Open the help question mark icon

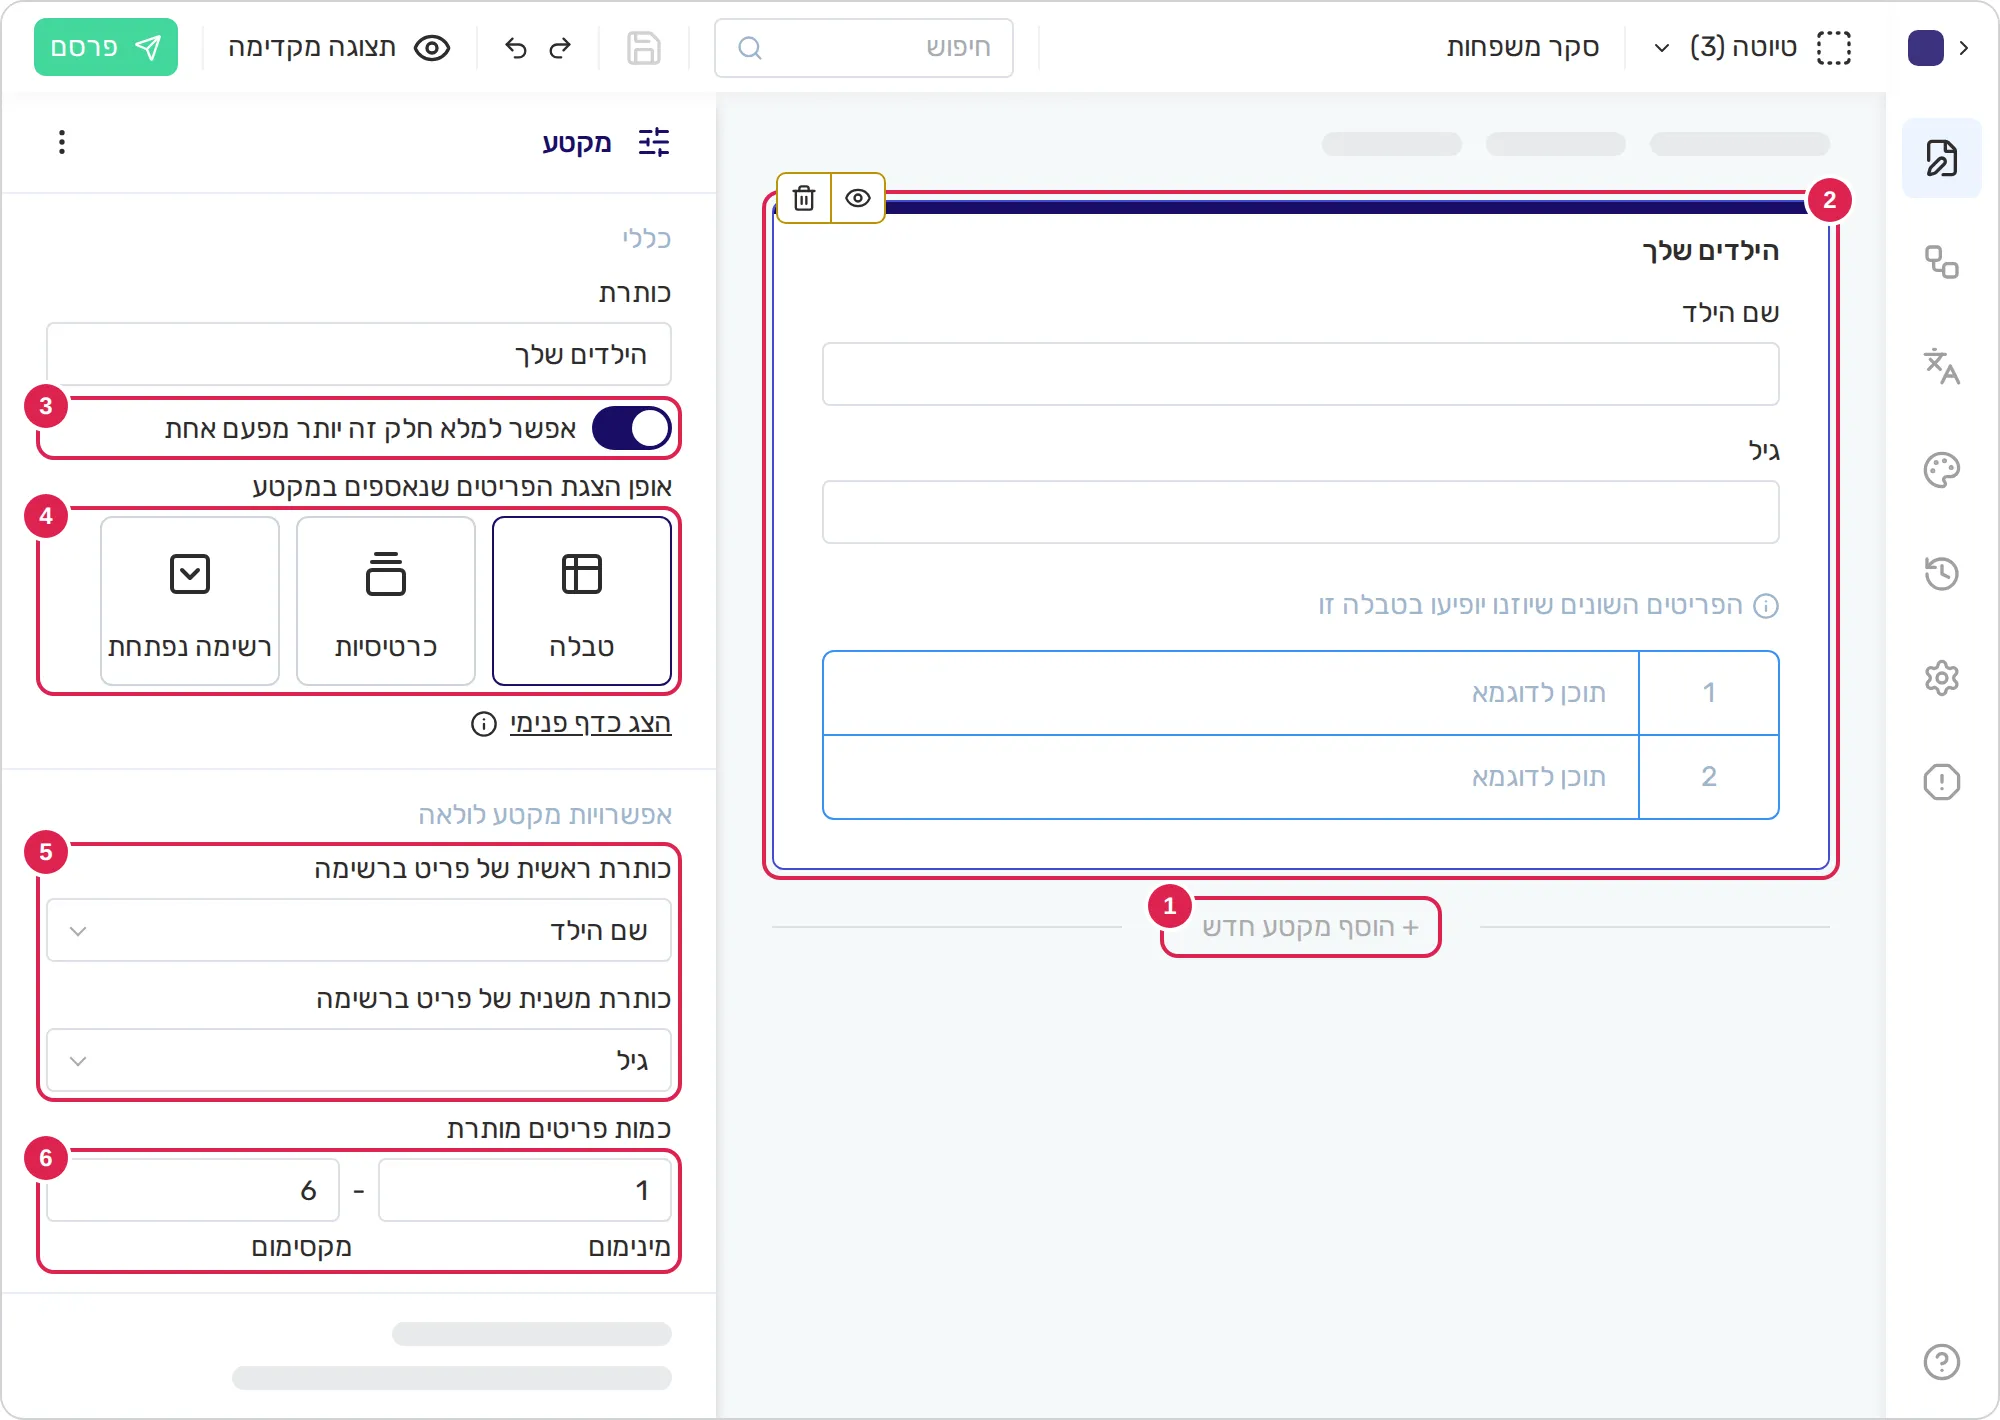tap(1942, 1362)
